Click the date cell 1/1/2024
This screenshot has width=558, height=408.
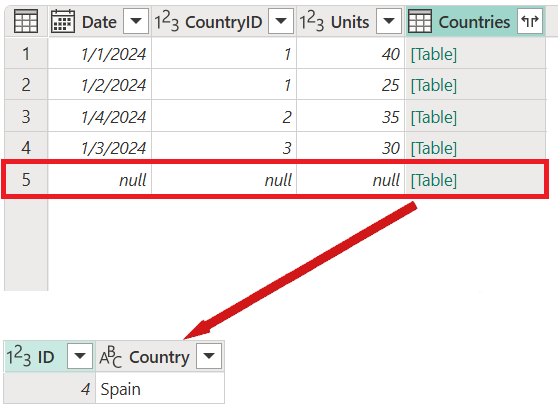coord(100,53)
